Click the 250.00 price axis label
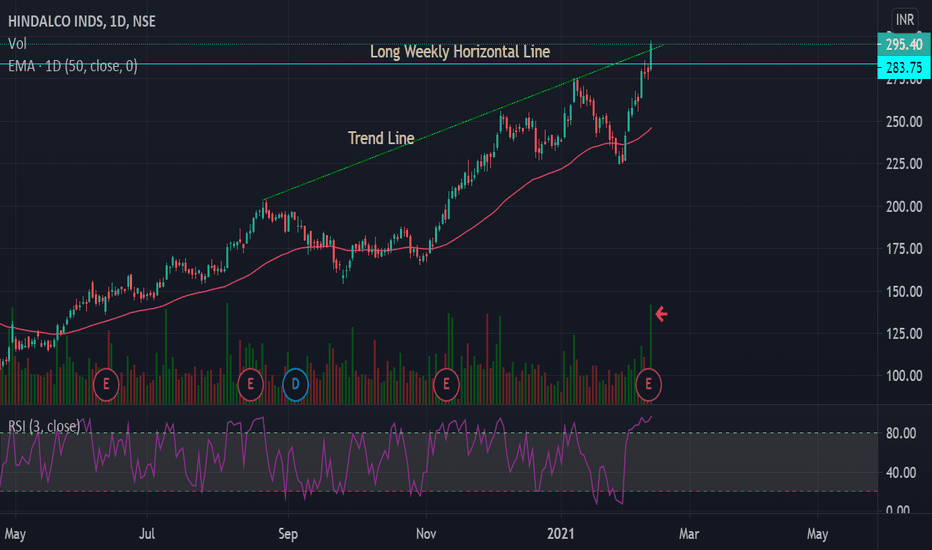932x550 pixels. (904, 122)
